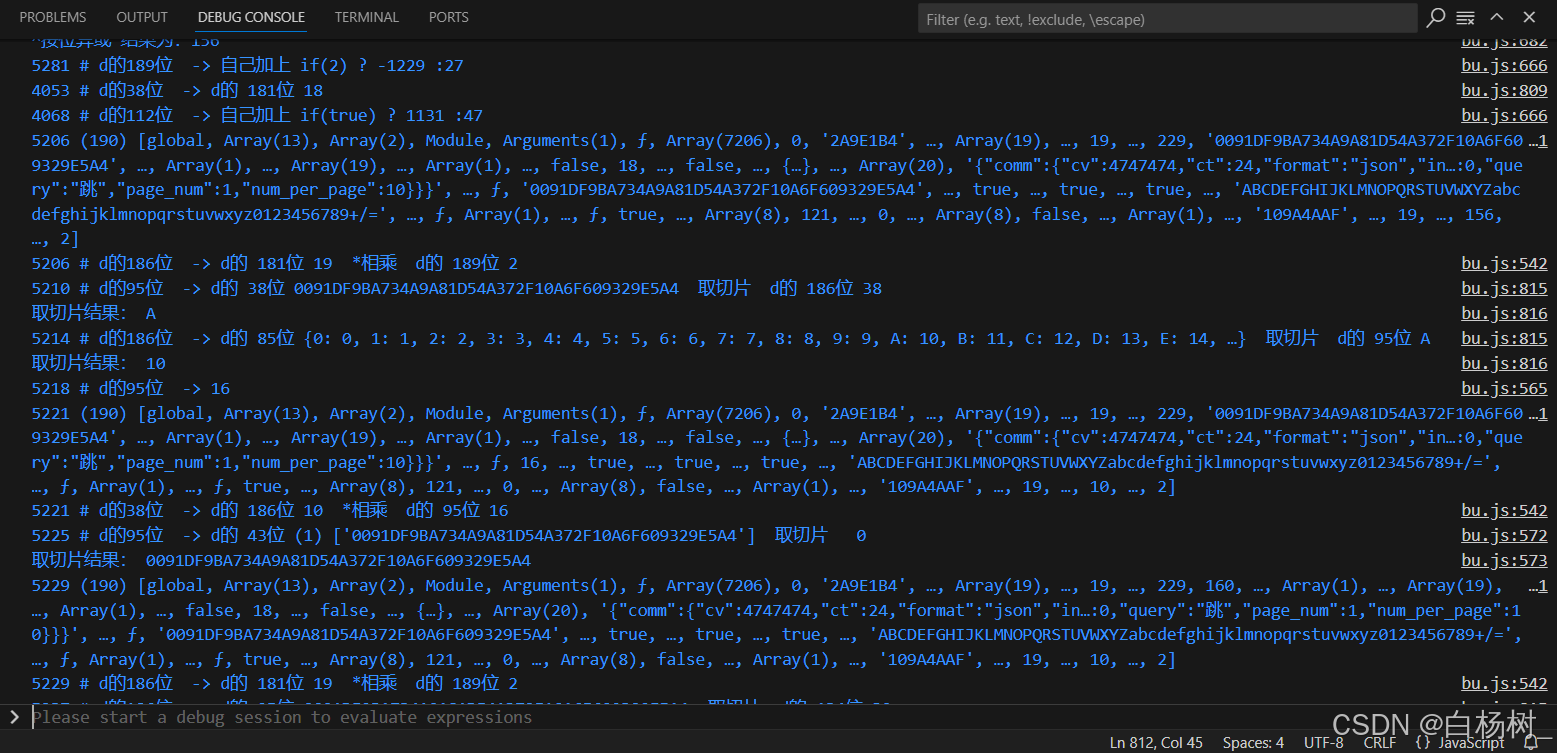This screenshot has width=1557, height=753.
Task: Switch to the TERMINAL tab
Action: coord(366,17)
